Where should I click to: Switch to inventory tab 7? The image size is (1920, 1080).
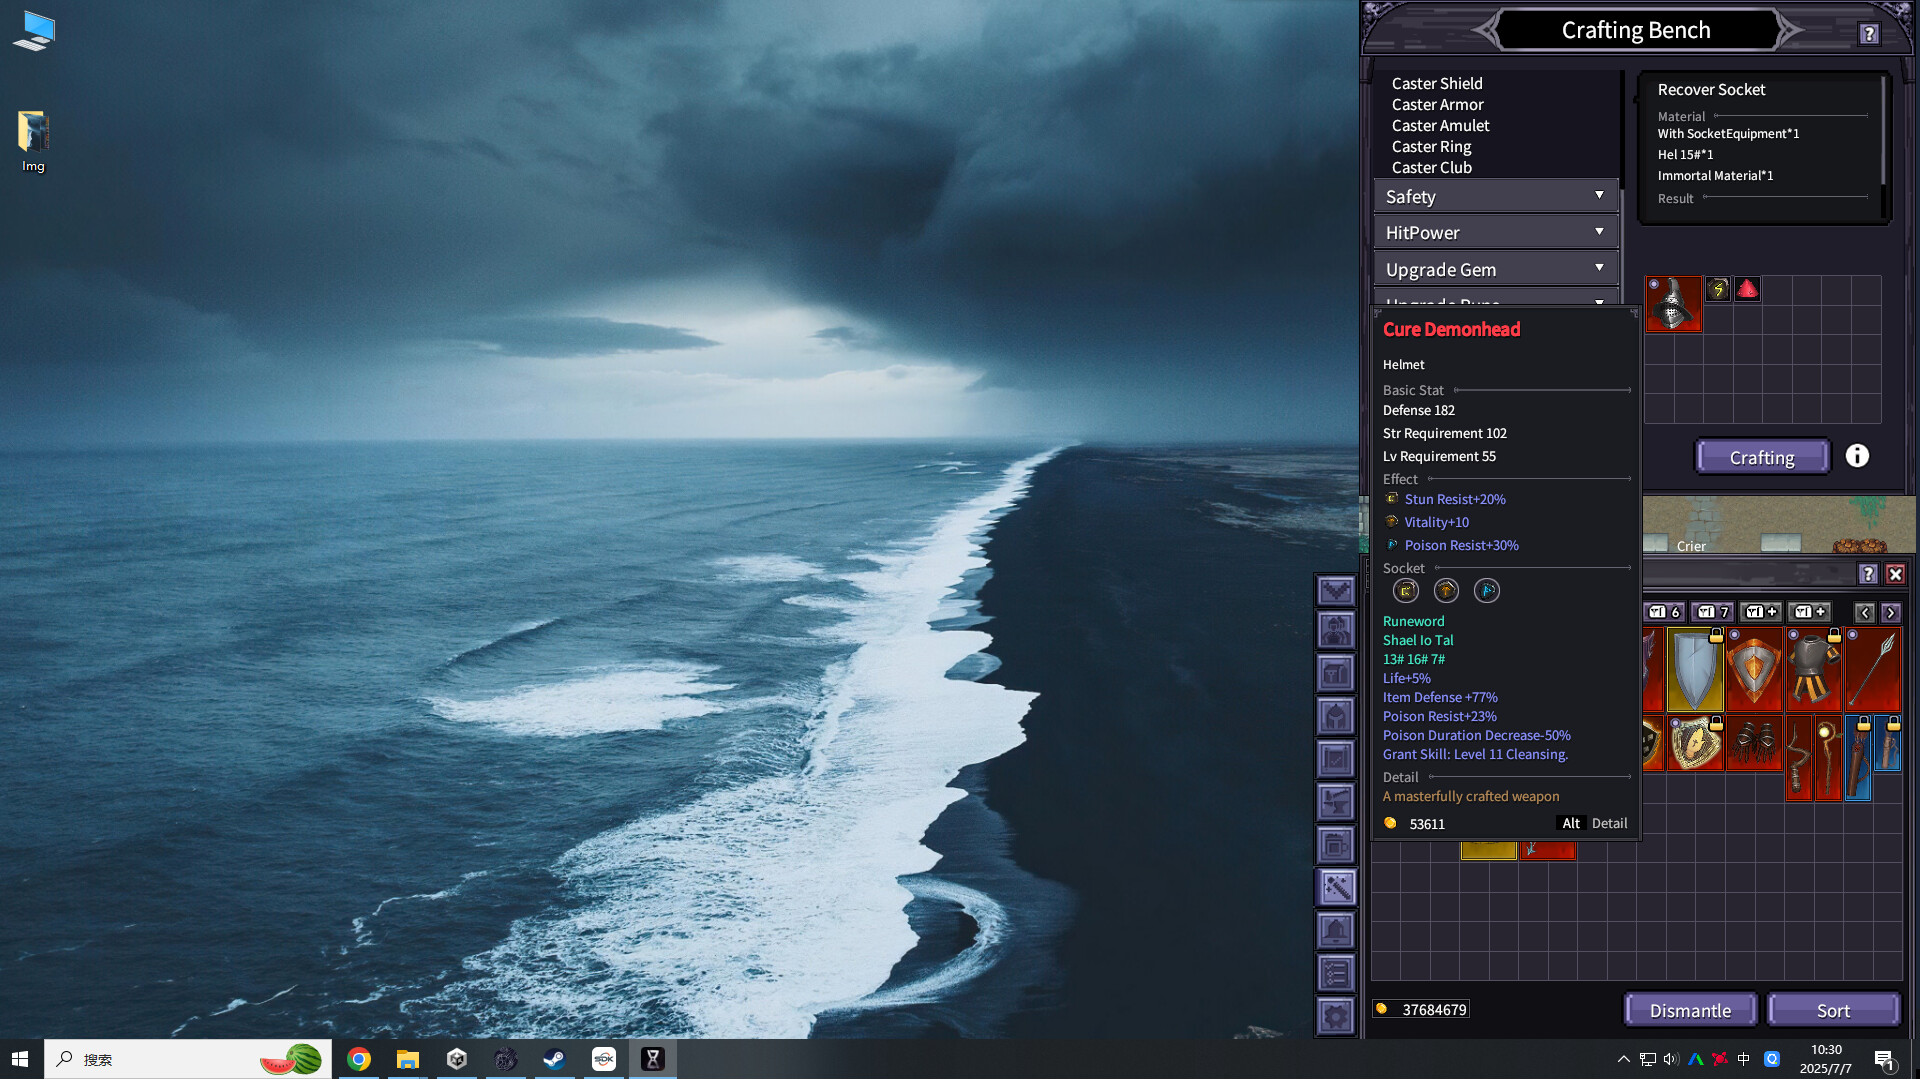tap(1713, 612)
